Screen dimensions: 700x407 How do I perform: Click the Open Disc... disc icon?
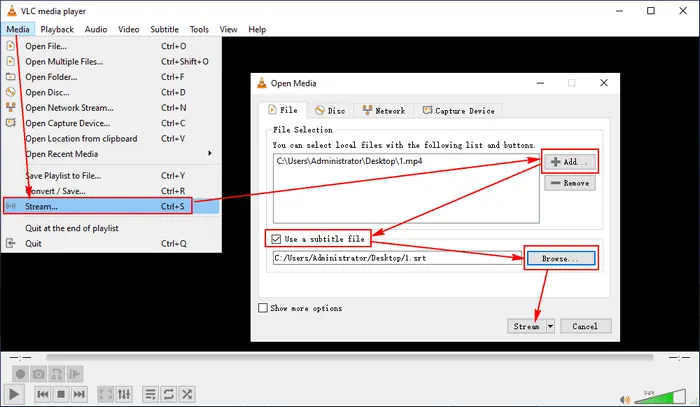10,92
